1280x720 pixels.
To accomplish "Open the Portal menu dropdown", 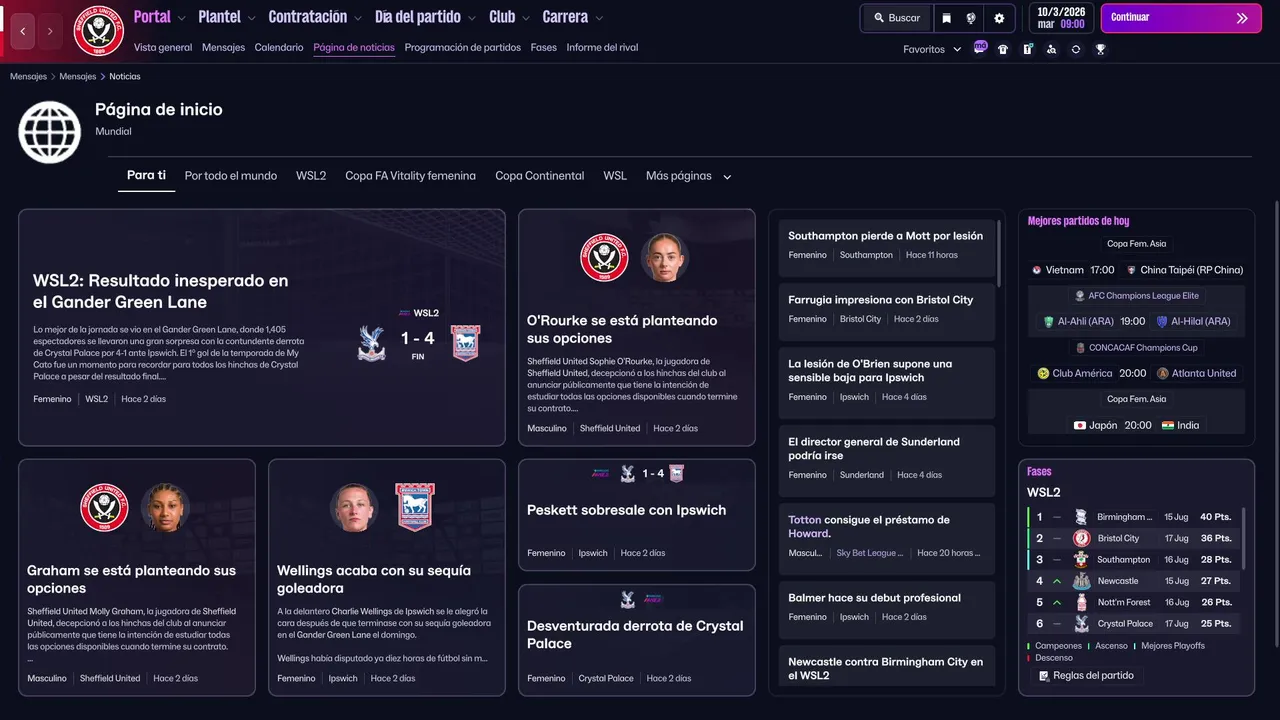I will (x=160, y=17).
